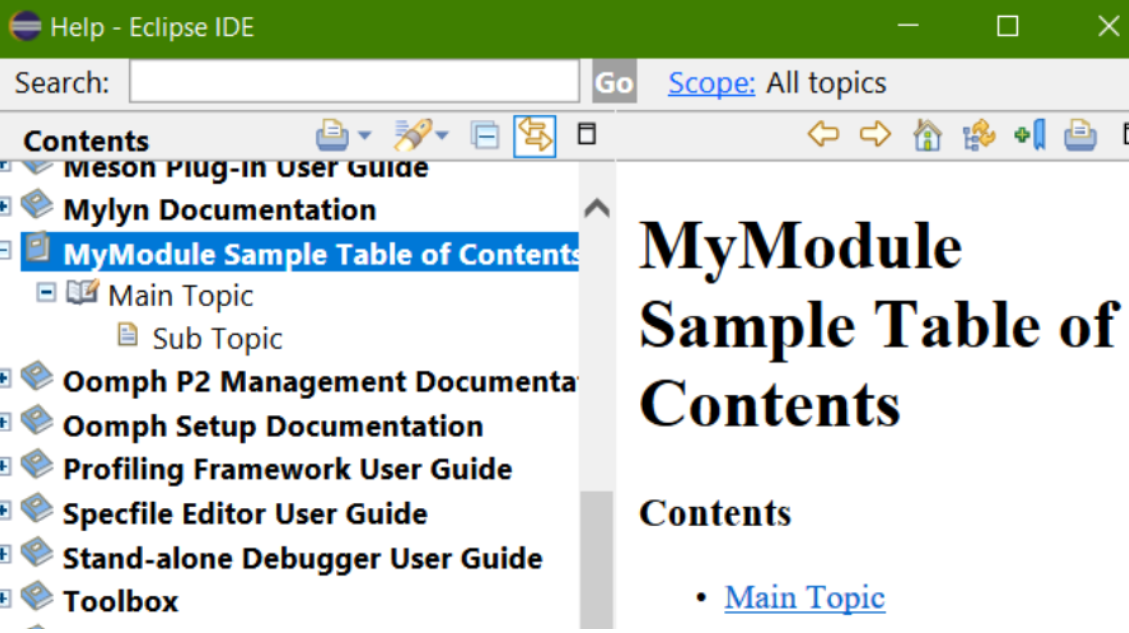Select Toolbox in the contents tree
This screenshot has height=633, width=1129.
point(120,602)
